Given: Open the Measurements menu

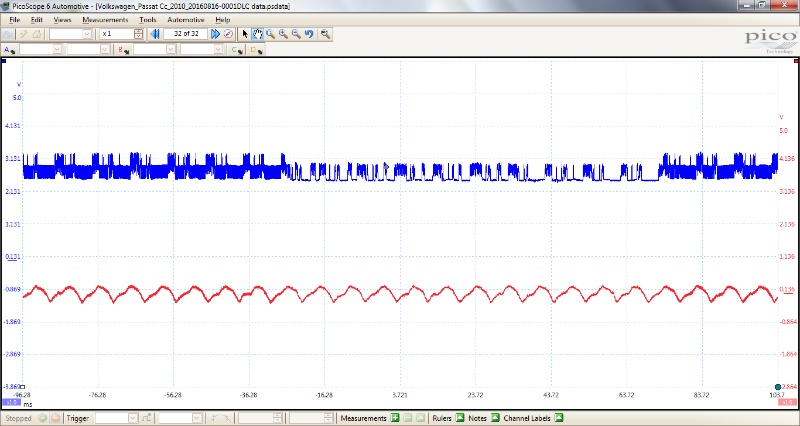Looking at the screenshot, I should pos(105,20).
